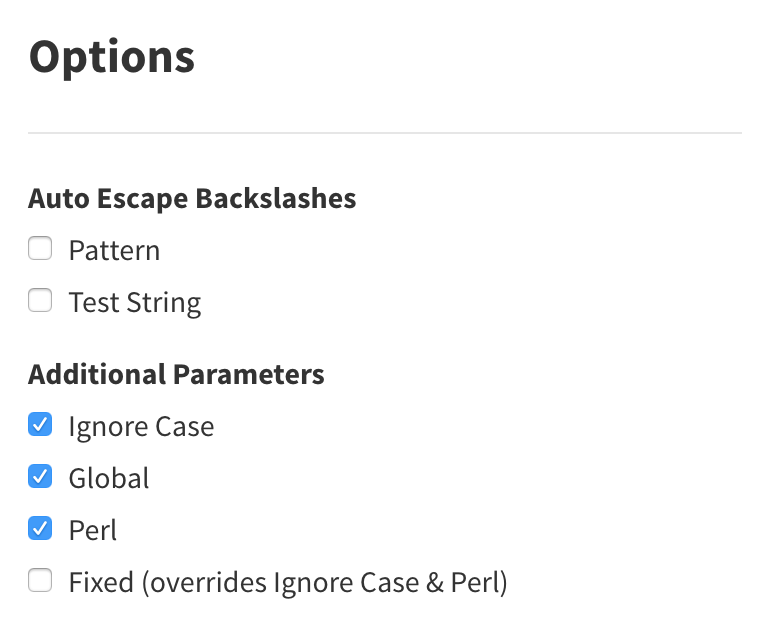Screen dimensions: 768x638
Task: Click the "Global" label text
Action: (x=109, y=478)
